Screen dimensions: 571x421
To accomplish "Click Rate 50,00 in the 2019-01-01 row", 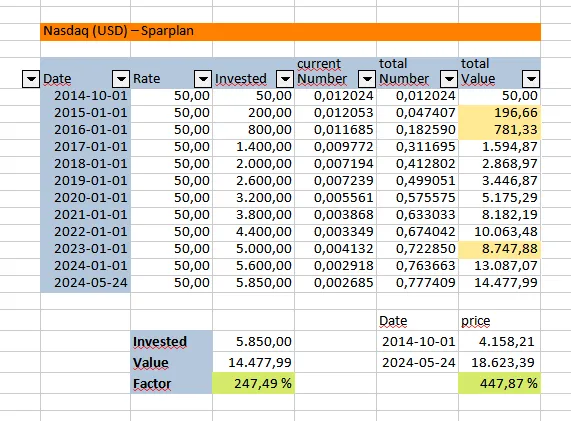I will click(171, 181).
